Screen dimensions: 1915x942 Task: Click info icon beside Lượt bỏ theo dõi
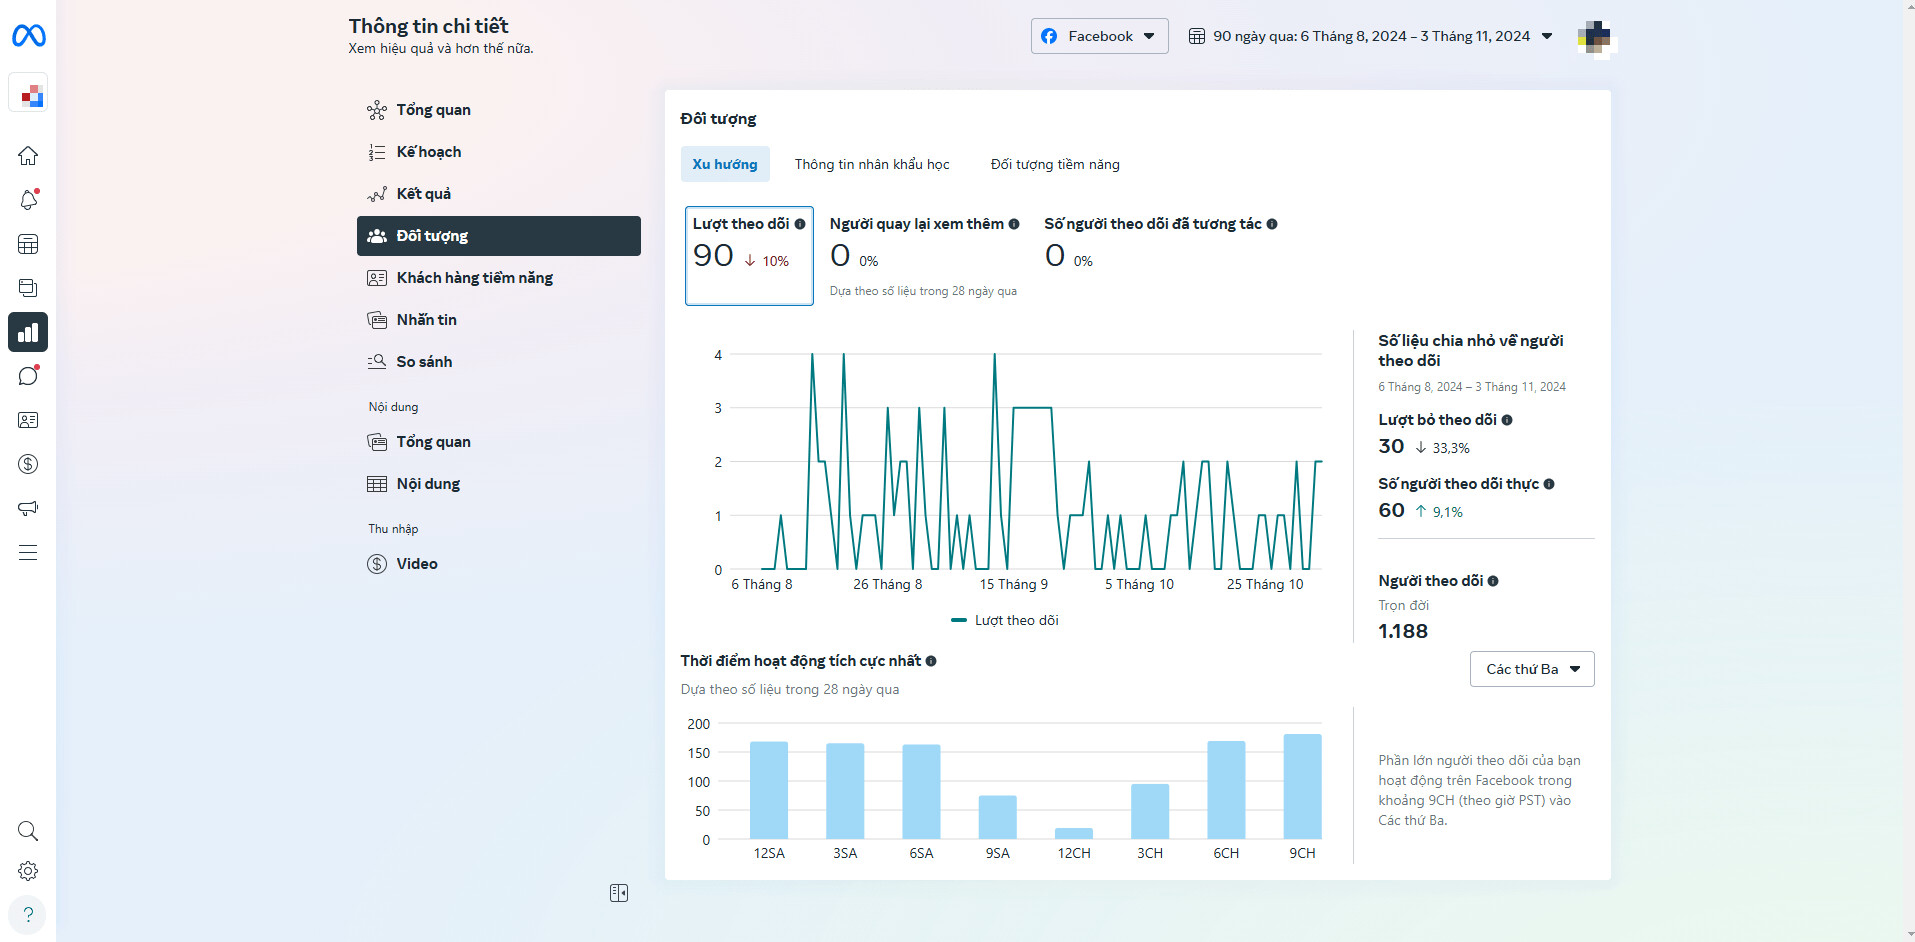pyautogui.click(x=1507, y=420)
